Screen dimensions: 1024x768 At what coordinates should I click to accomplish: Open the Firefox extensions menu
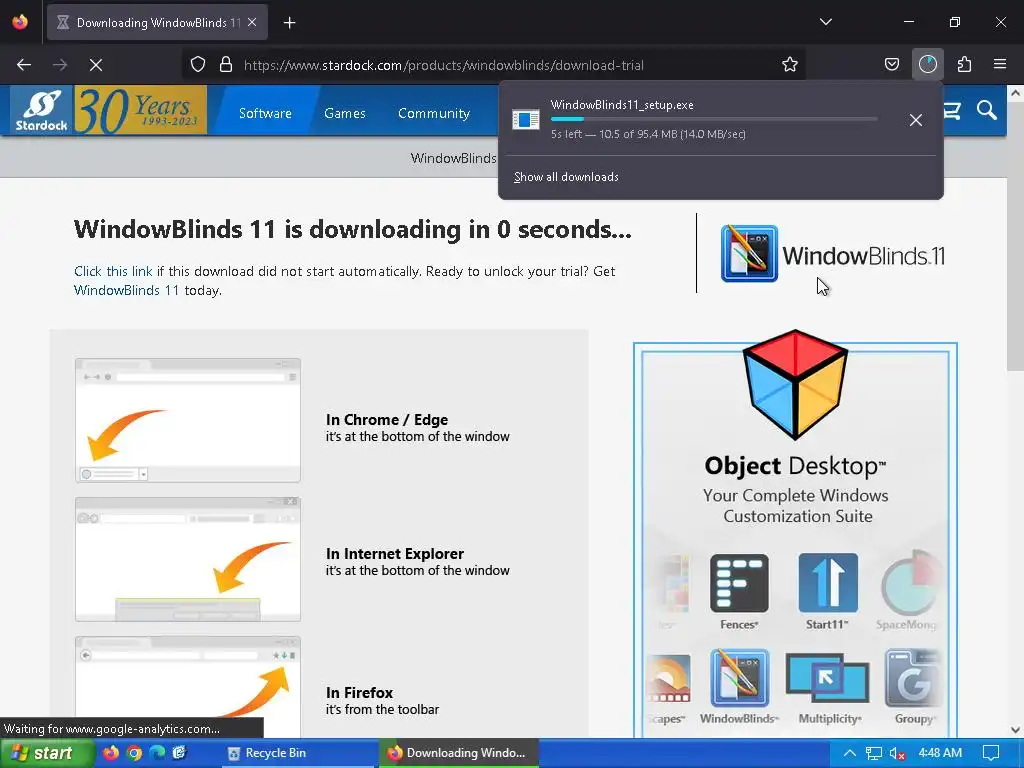[x=964, y=65]
